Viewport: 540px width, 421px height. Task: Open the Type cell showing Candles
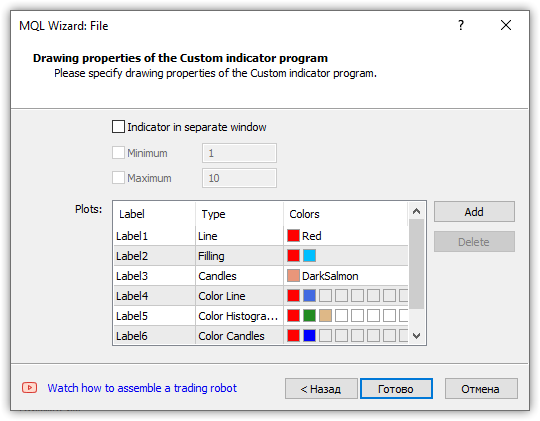pos(239,276)
